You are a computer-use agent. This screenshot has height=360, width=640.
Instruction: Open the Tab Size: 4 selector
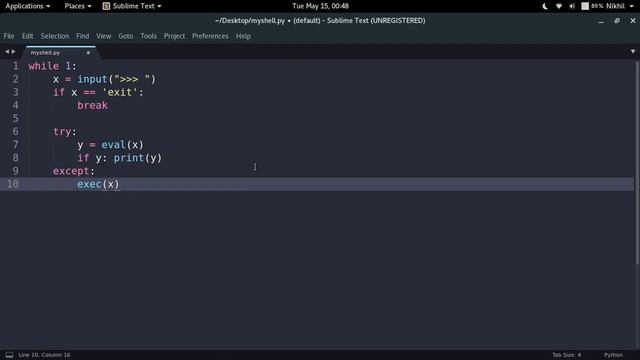[566, 355]
